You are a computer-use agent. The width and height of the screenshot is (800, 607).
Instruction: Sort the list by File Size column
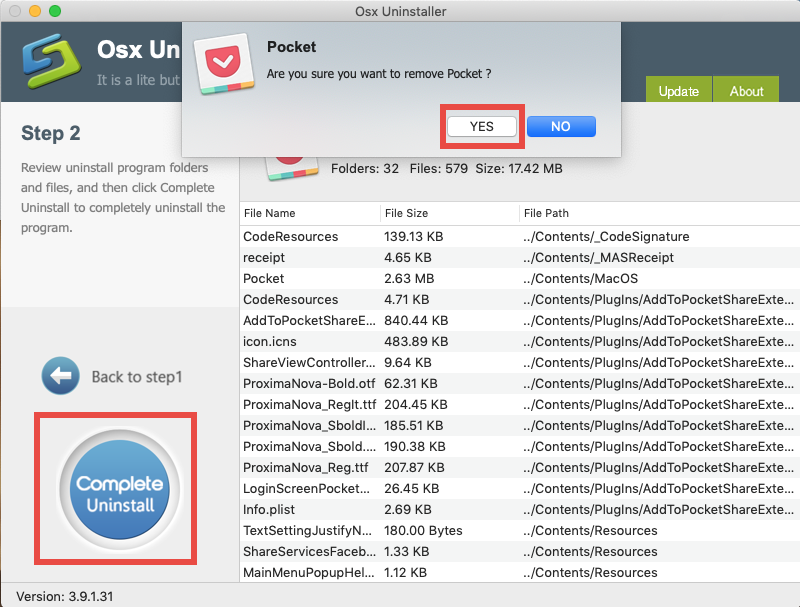click(x=410, y=213)
